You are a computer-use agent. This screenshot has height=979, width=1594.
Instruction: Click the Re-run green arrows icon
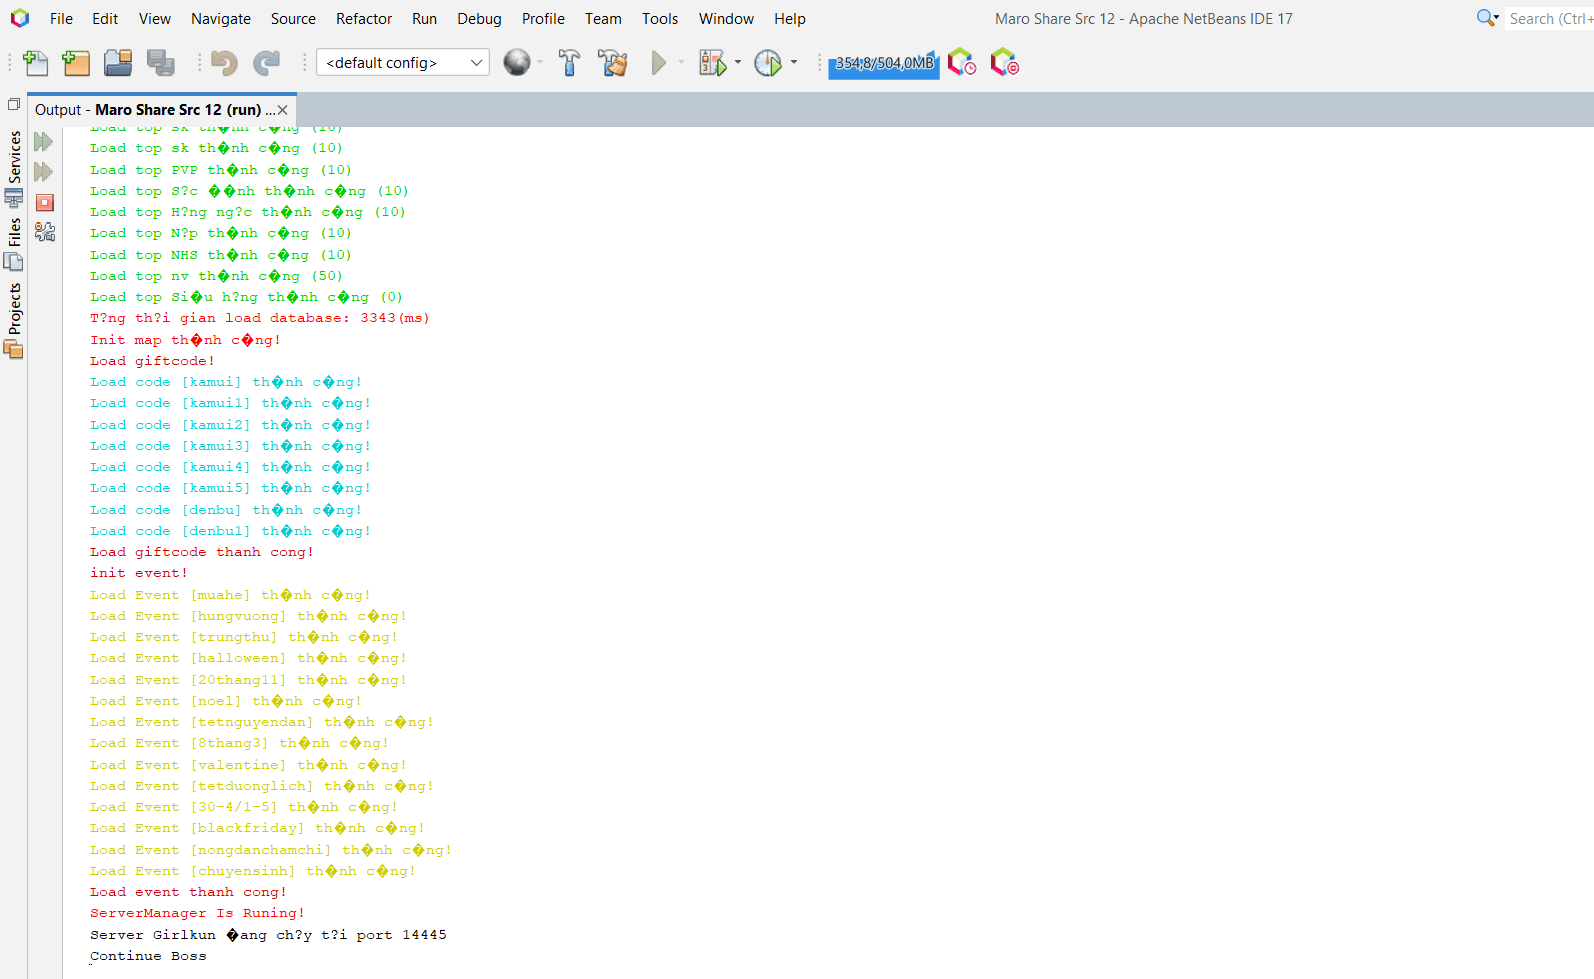(43, 142)
